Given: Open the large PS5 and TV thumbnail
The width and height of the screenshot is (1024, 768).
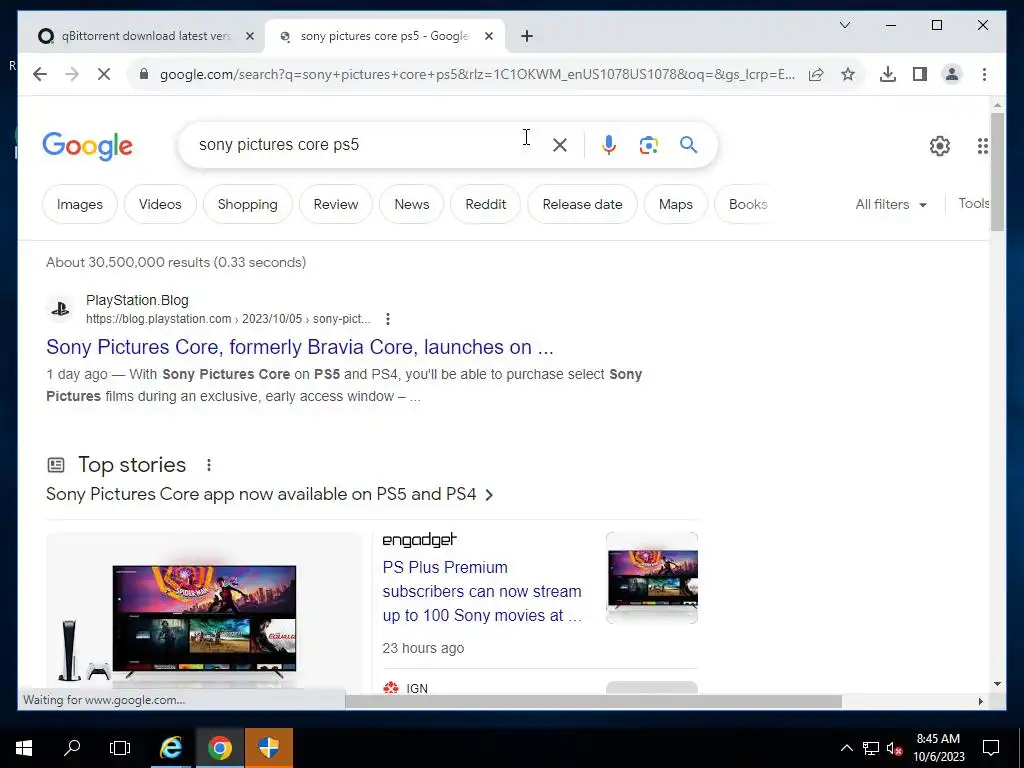Looking at the screenshot, I should (x=204, y=611).
